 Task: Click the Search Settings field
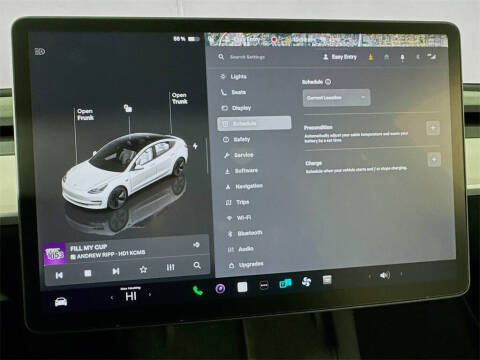247,57
